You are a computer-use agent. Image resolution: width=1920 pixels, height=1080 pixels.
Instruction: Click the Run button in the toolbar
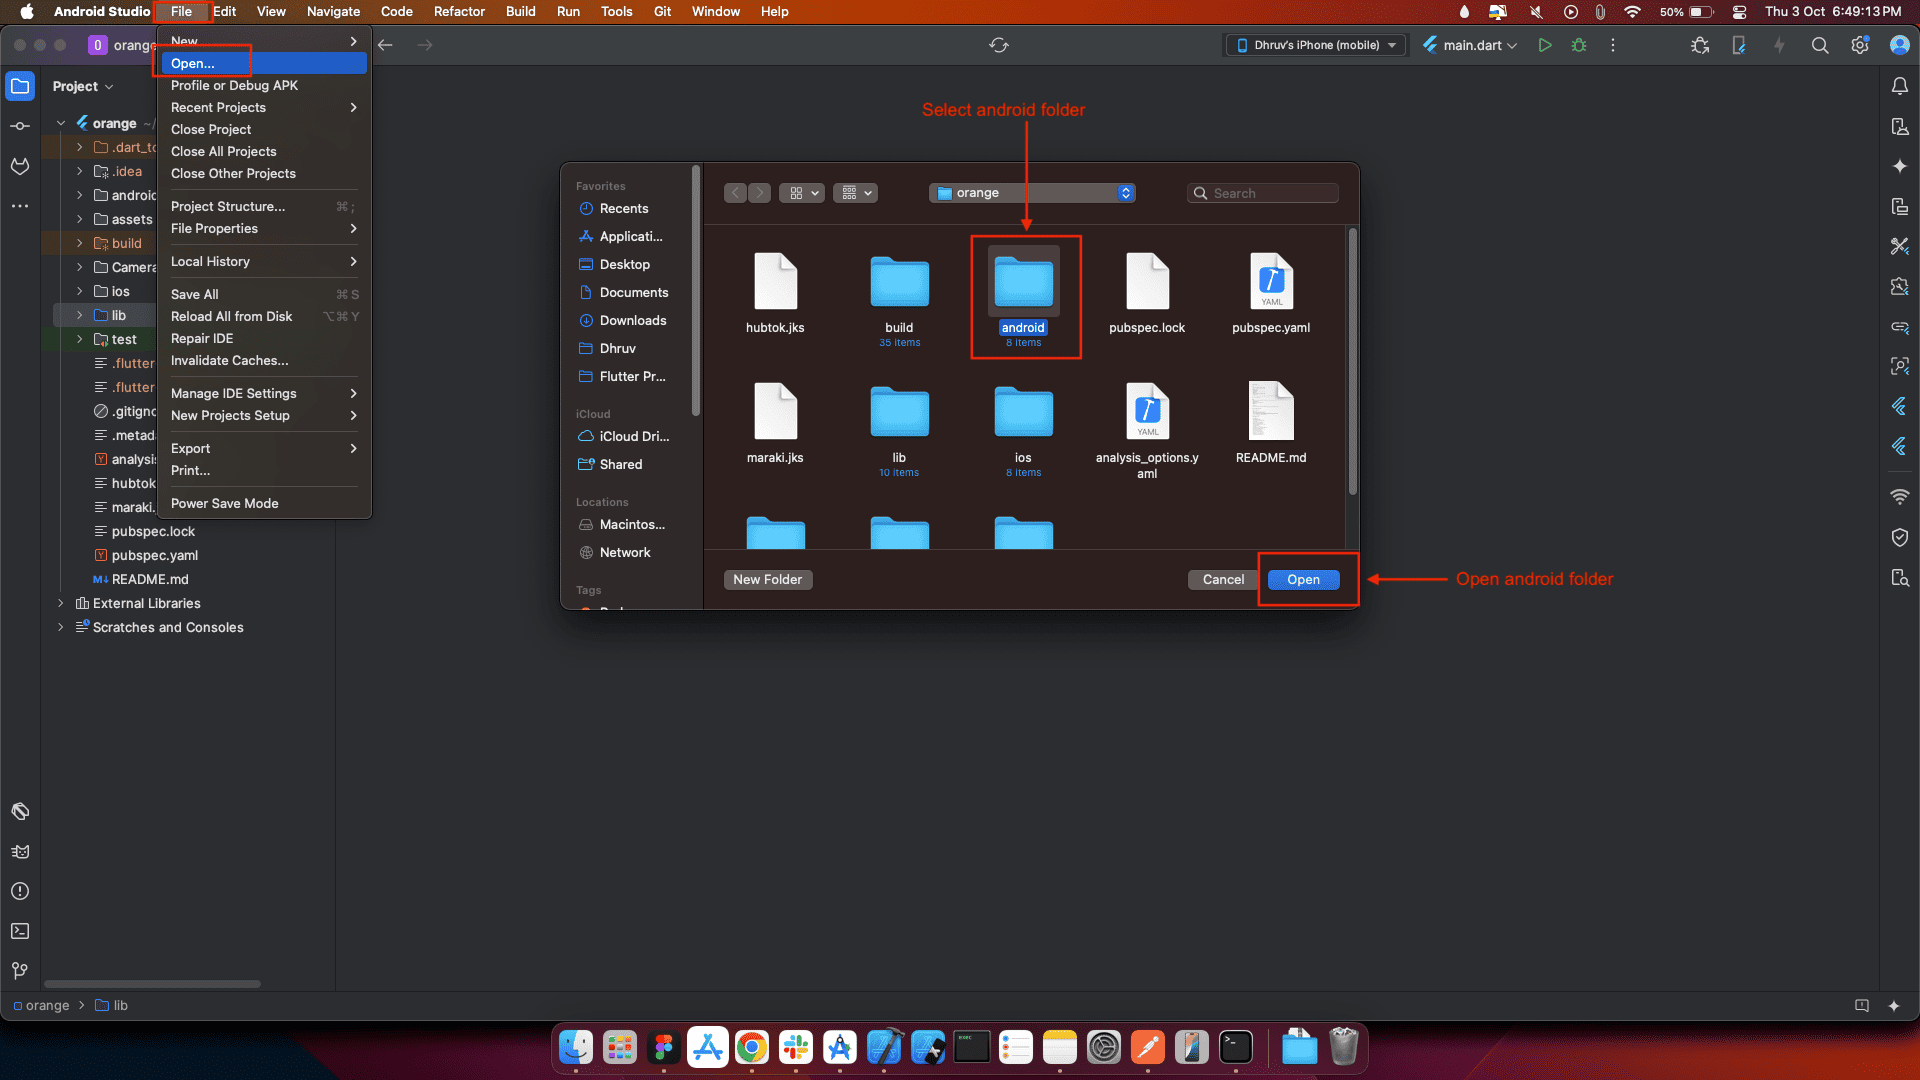click(1545, 45)
